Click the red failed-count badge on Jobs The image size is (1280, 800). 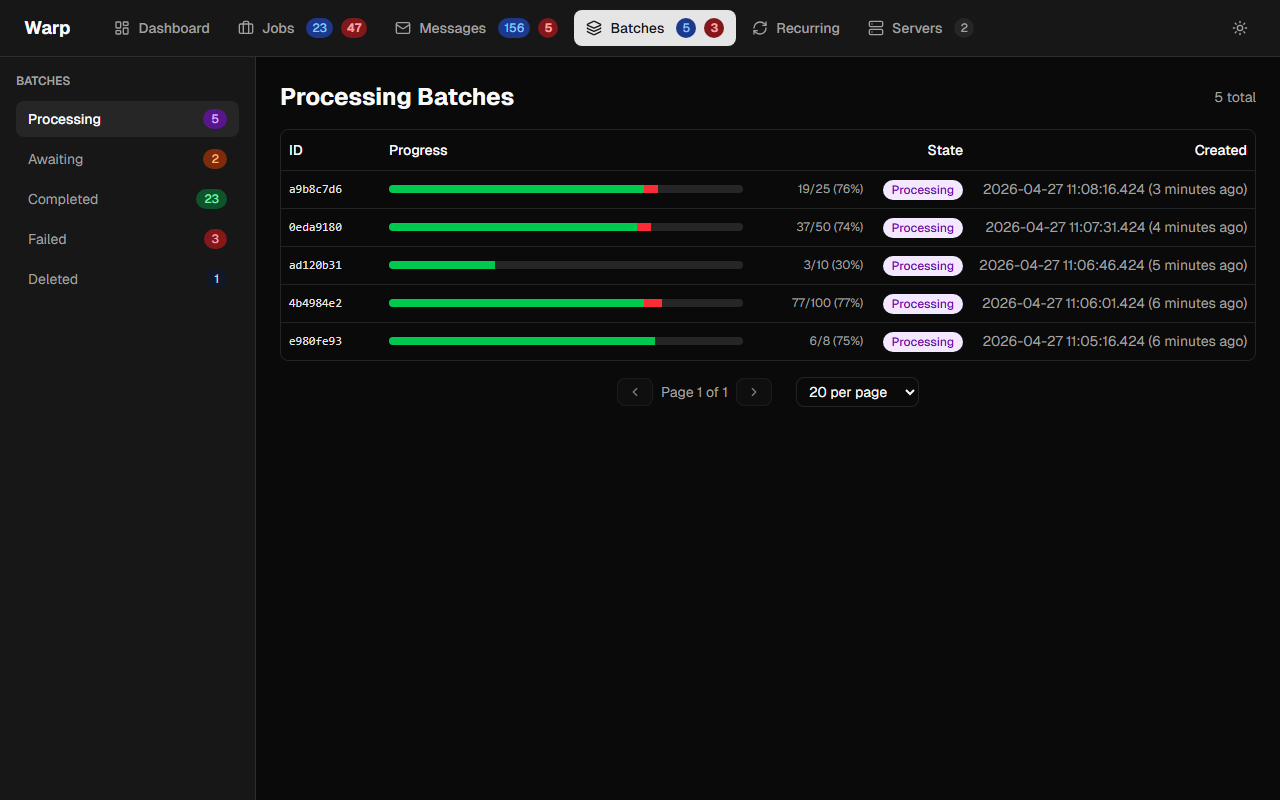click(x=354, y=28)
